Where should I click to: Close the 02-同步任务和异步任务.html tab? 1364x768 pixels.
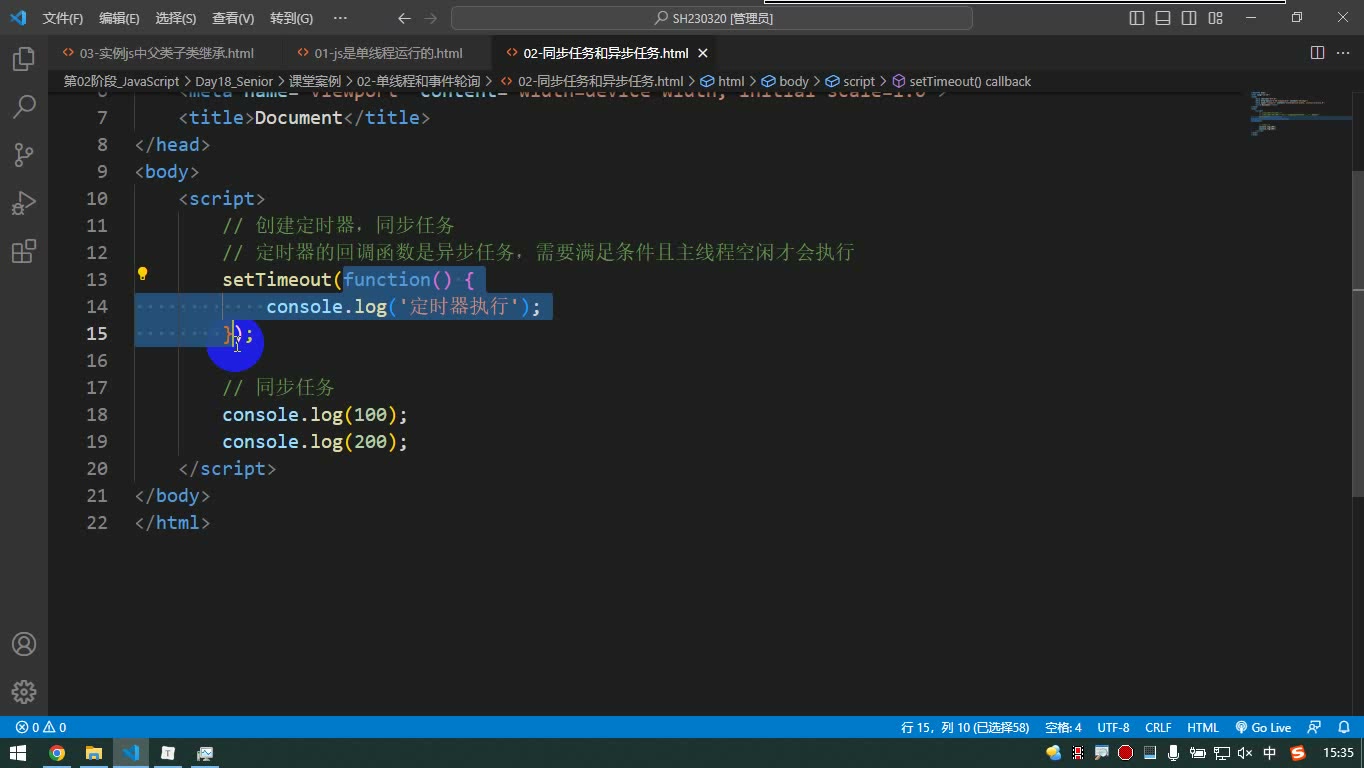pos(703,53)
